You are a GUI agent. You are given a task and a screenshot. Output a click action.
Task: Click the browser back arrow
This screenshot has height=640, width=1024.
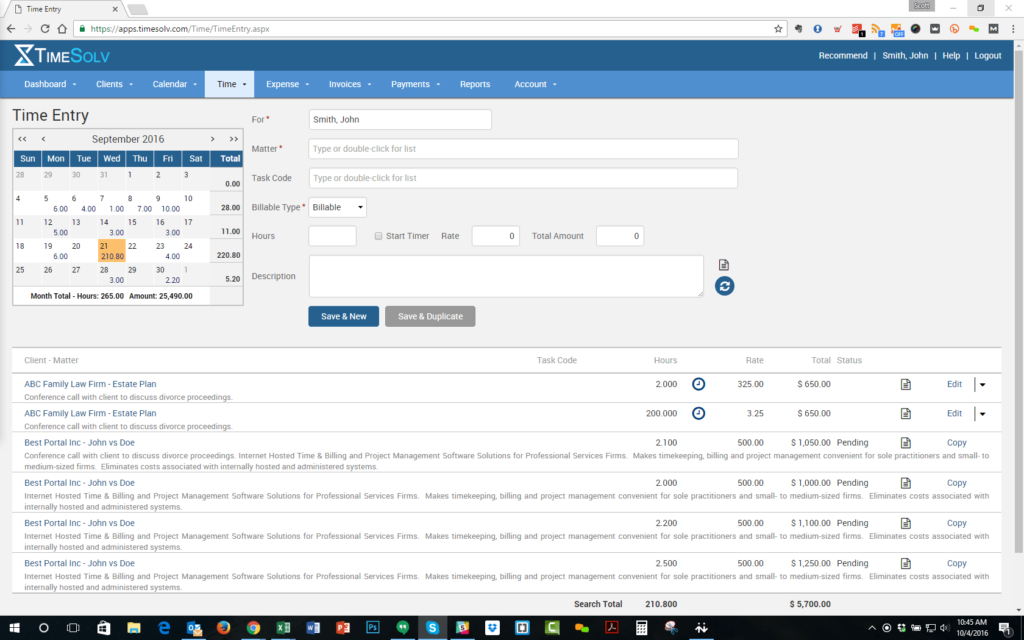11,28
